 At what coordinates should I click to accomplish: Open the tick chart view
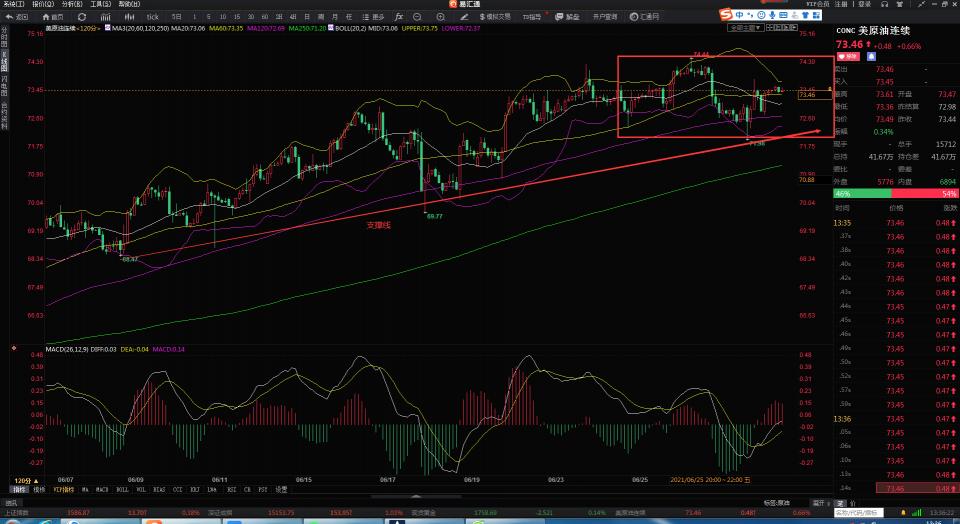[x=152, y=17]
